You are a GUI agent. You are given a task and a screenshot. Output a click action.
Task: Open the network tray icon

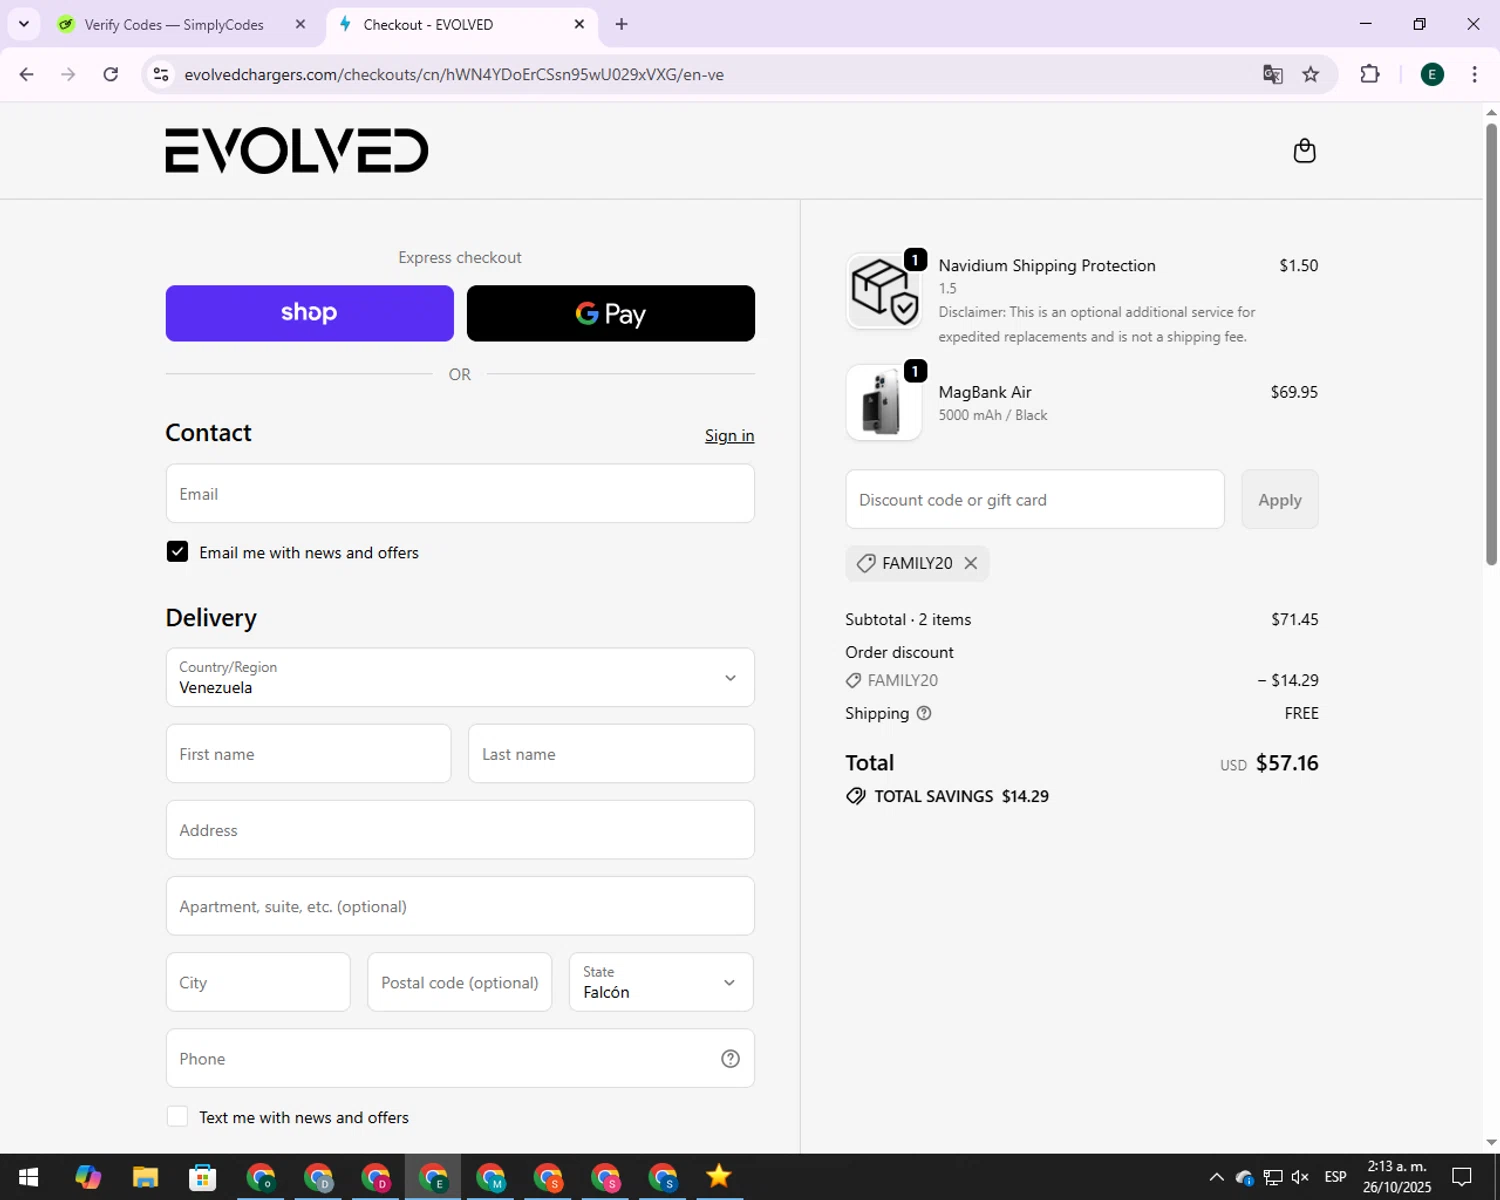[1273, 1177]
